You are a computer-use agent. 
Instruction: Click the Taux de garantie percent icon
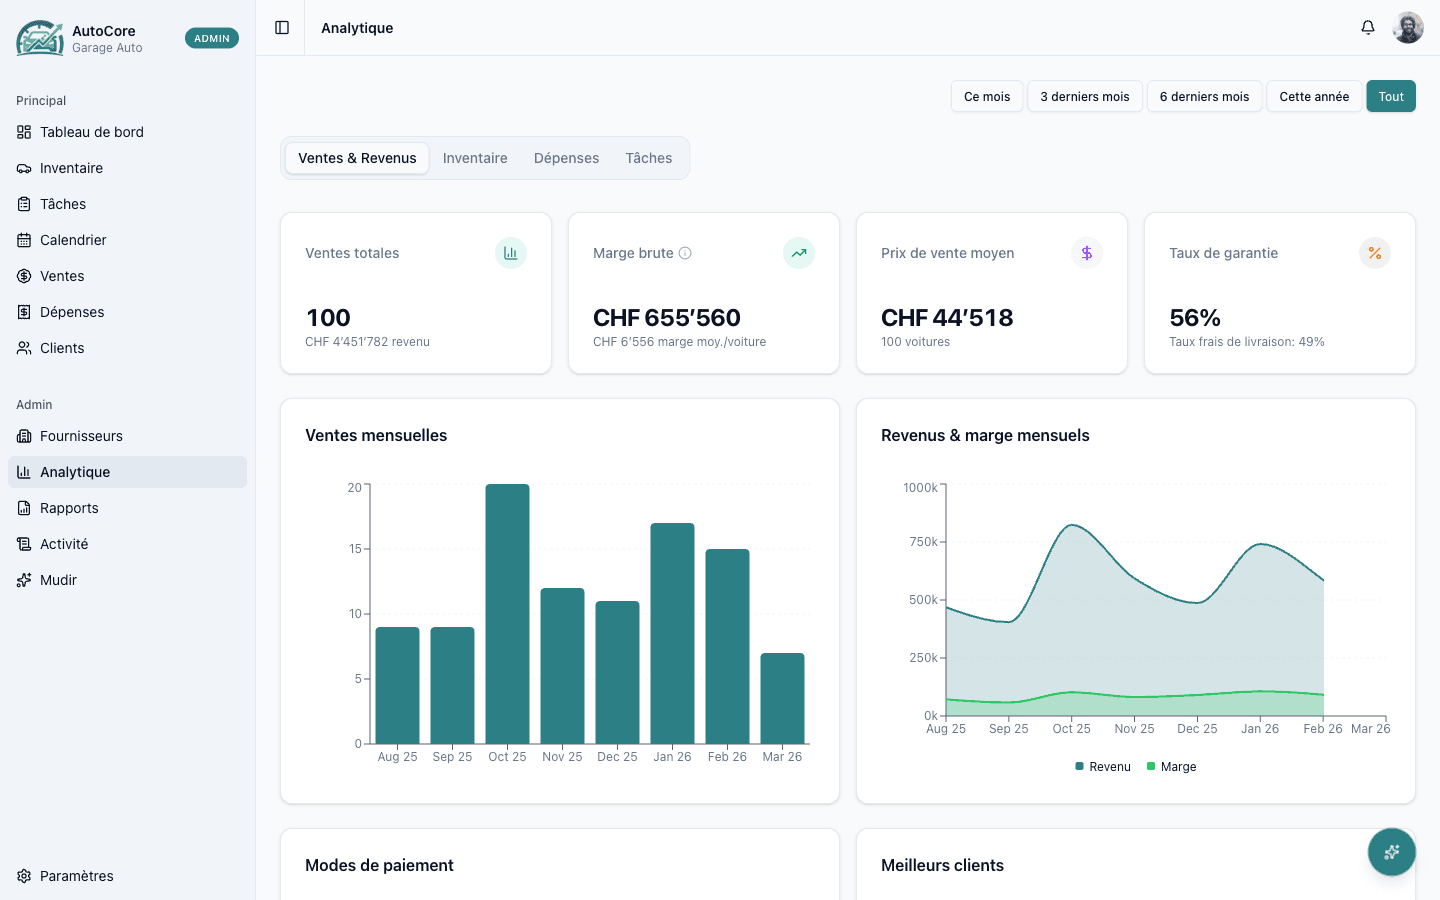pyautogui.click(x=1374, y=253)
